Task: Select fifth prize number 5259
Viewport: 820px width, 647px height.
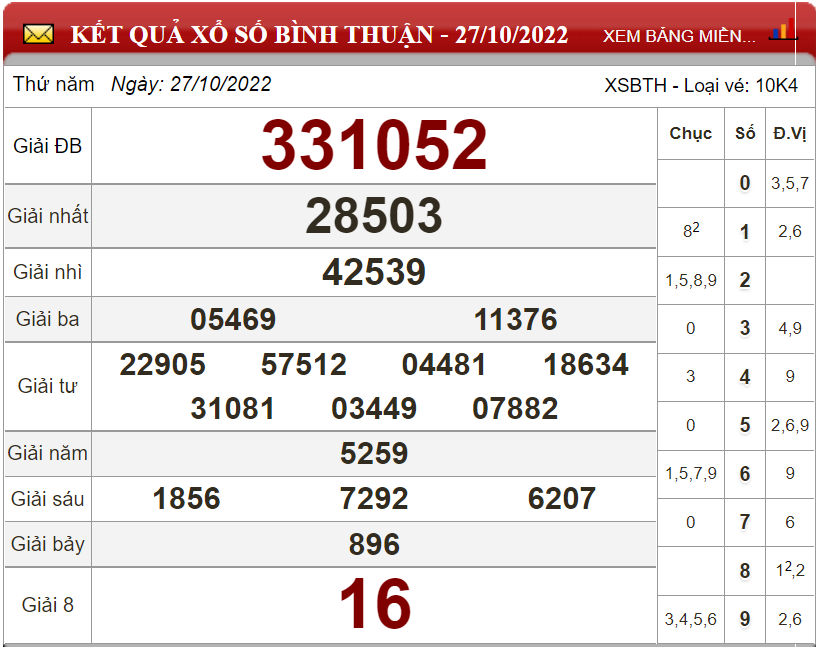Action: pyautogui.click(x=374, y=453)
